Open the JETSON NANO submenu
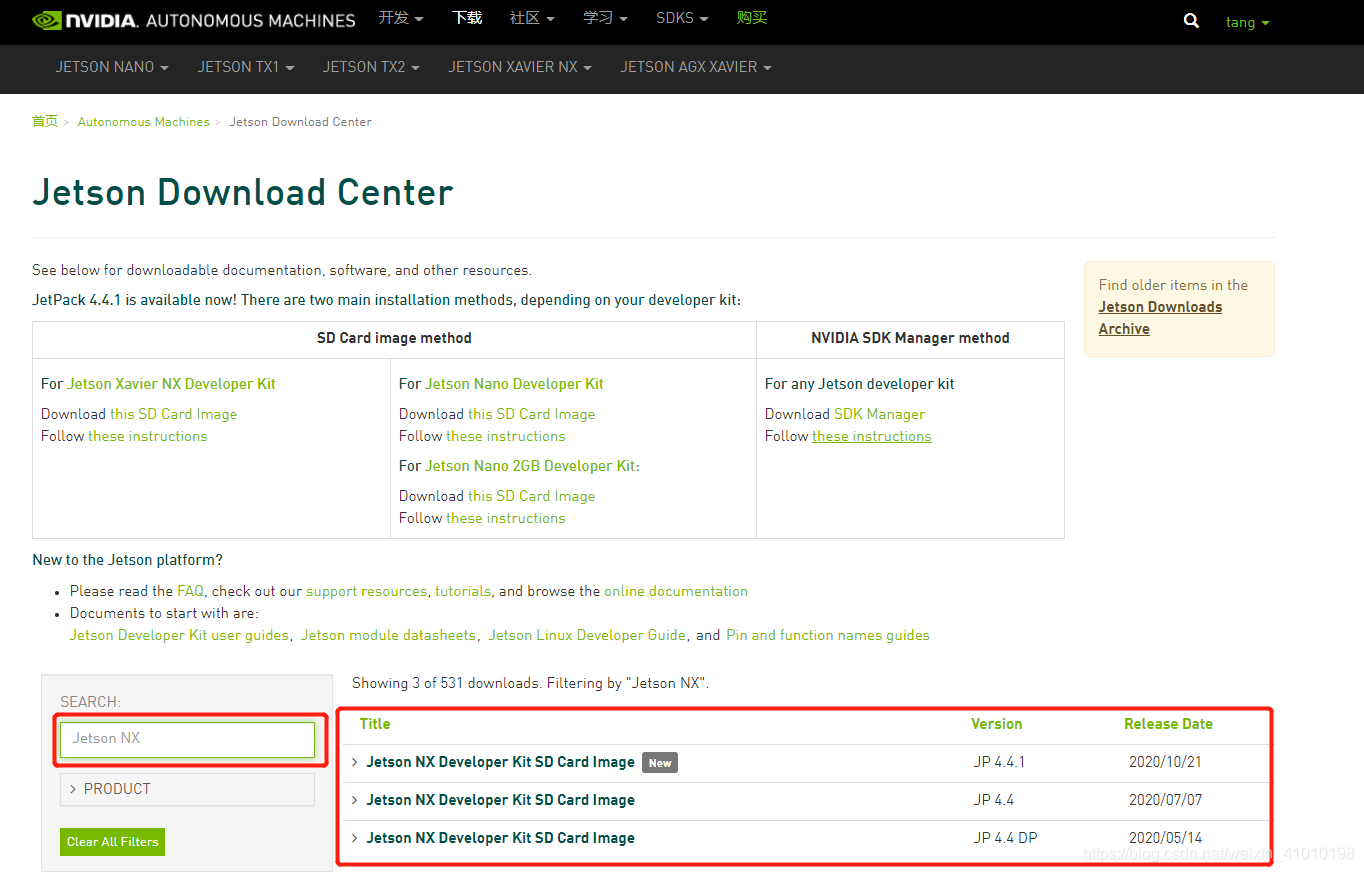The image size is (1364, 872). pos(112,67)
